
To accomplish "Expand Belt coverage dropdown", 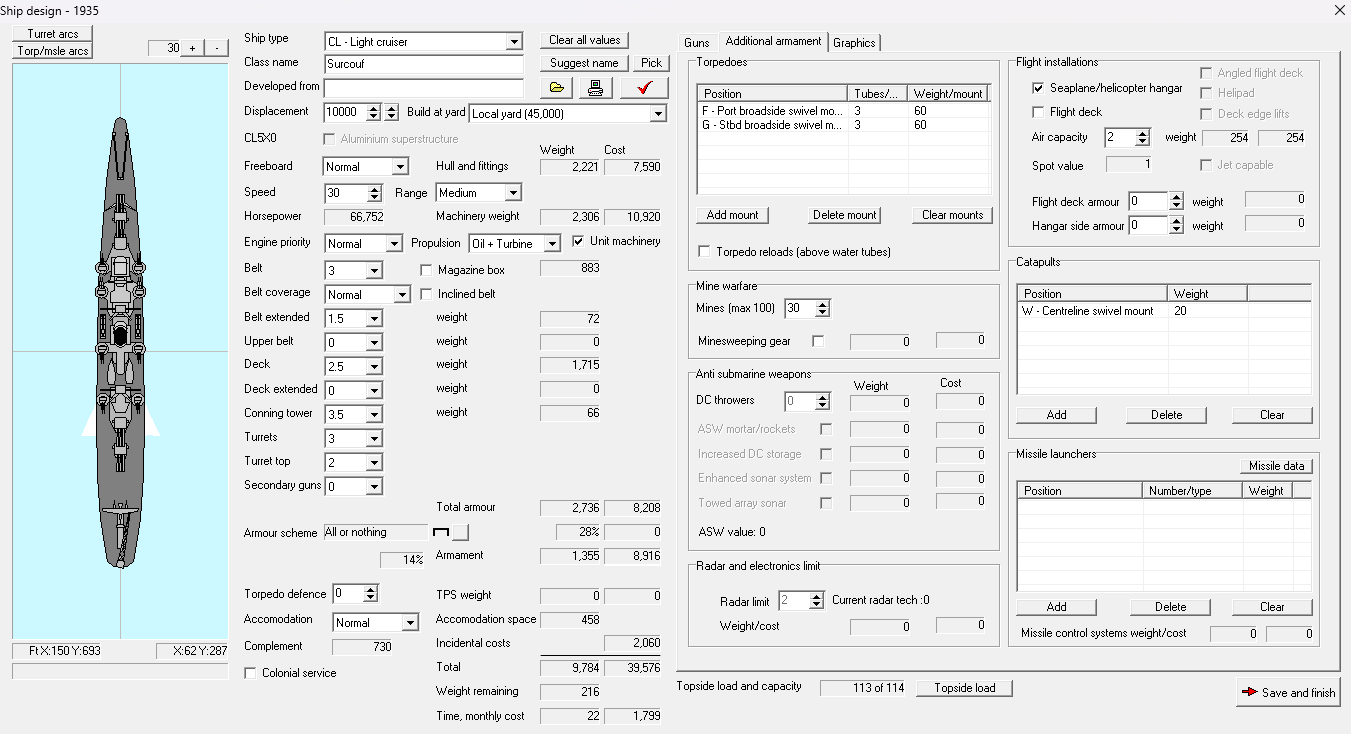I will click(402, 295).
